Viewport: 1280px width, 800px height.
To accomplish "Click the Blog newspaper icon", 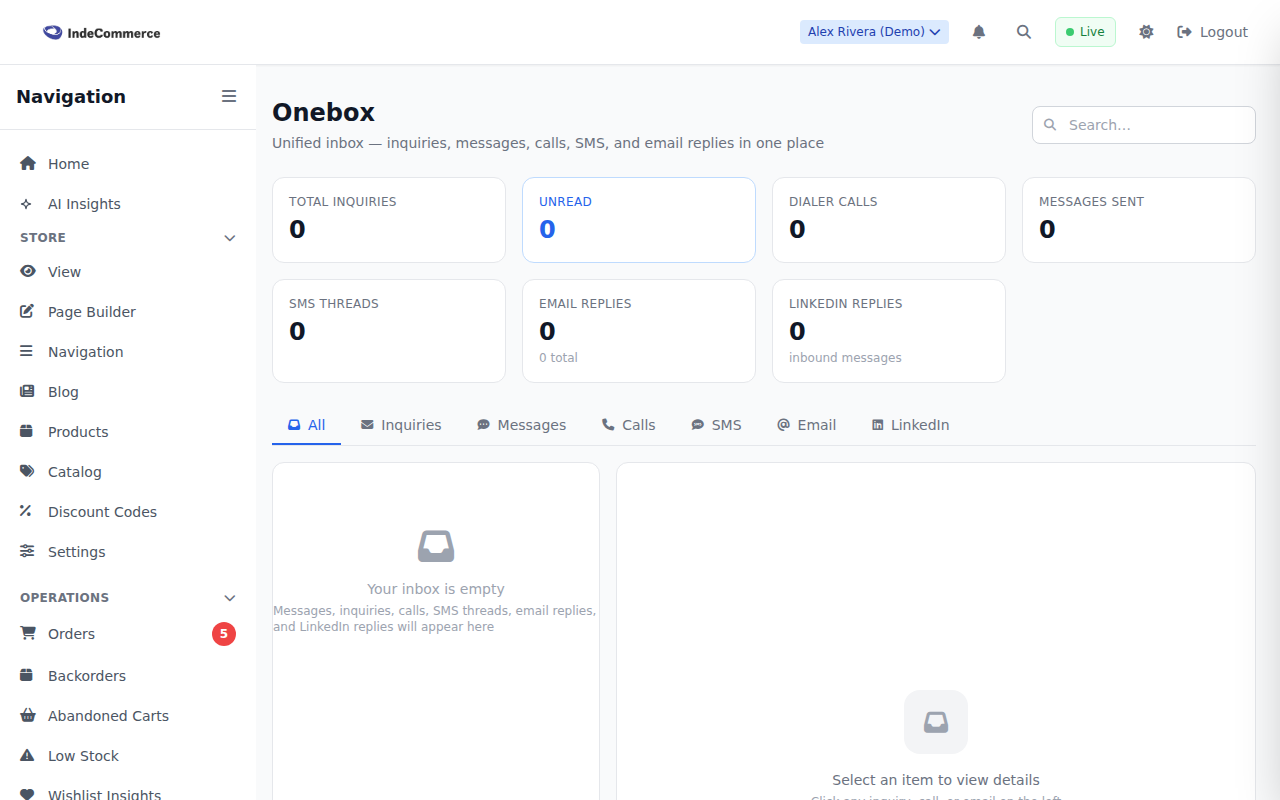I will (x=27, y=391).
